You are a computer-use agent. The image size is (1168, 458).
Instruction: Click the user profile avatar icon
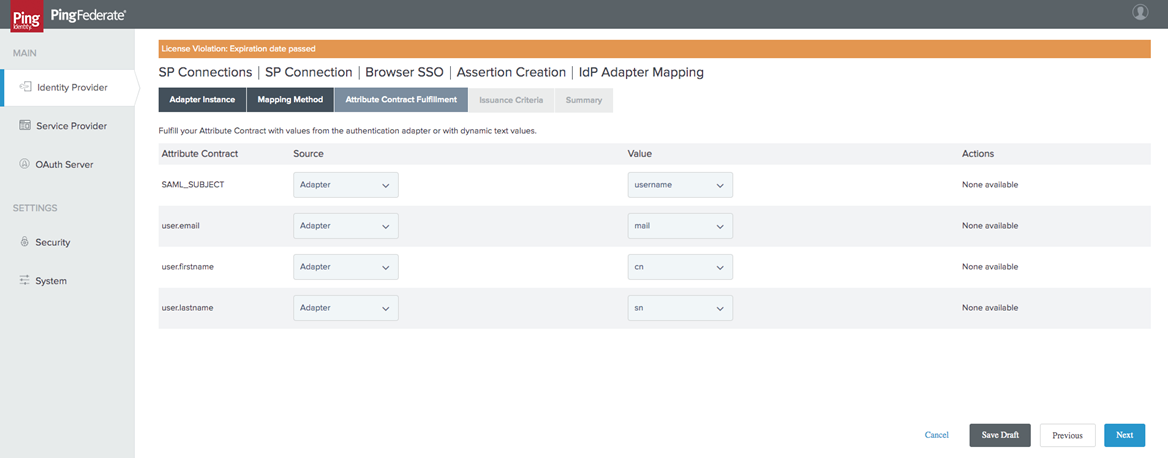[x=1140, y=12]
